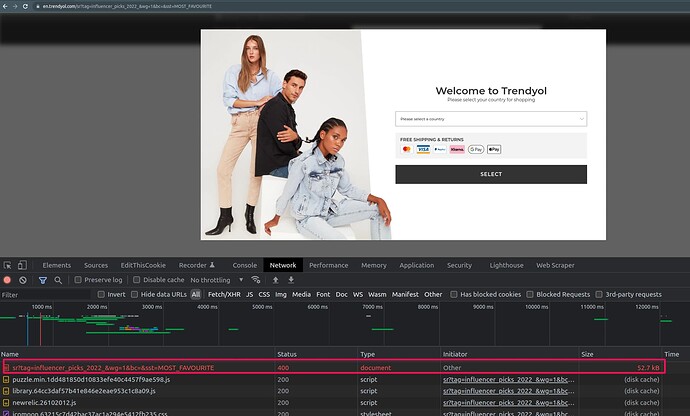Filter requests by Fetch/XHR type
The width and height of the screenshot is (690, 416).
pyautogui.click(x=224, y=295)
